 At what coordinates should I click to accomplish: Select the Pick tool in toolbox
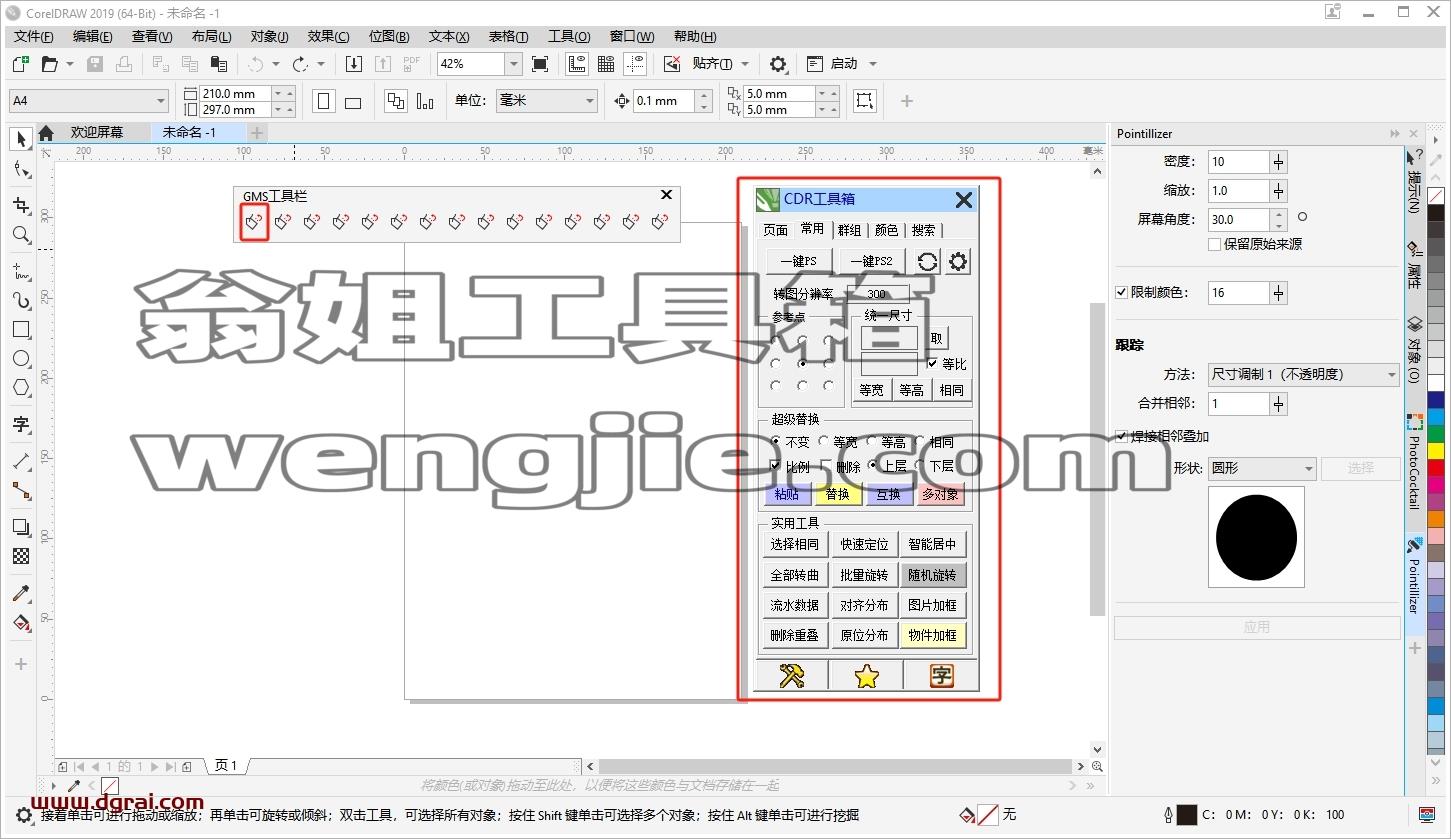click(x=20, y=138)
